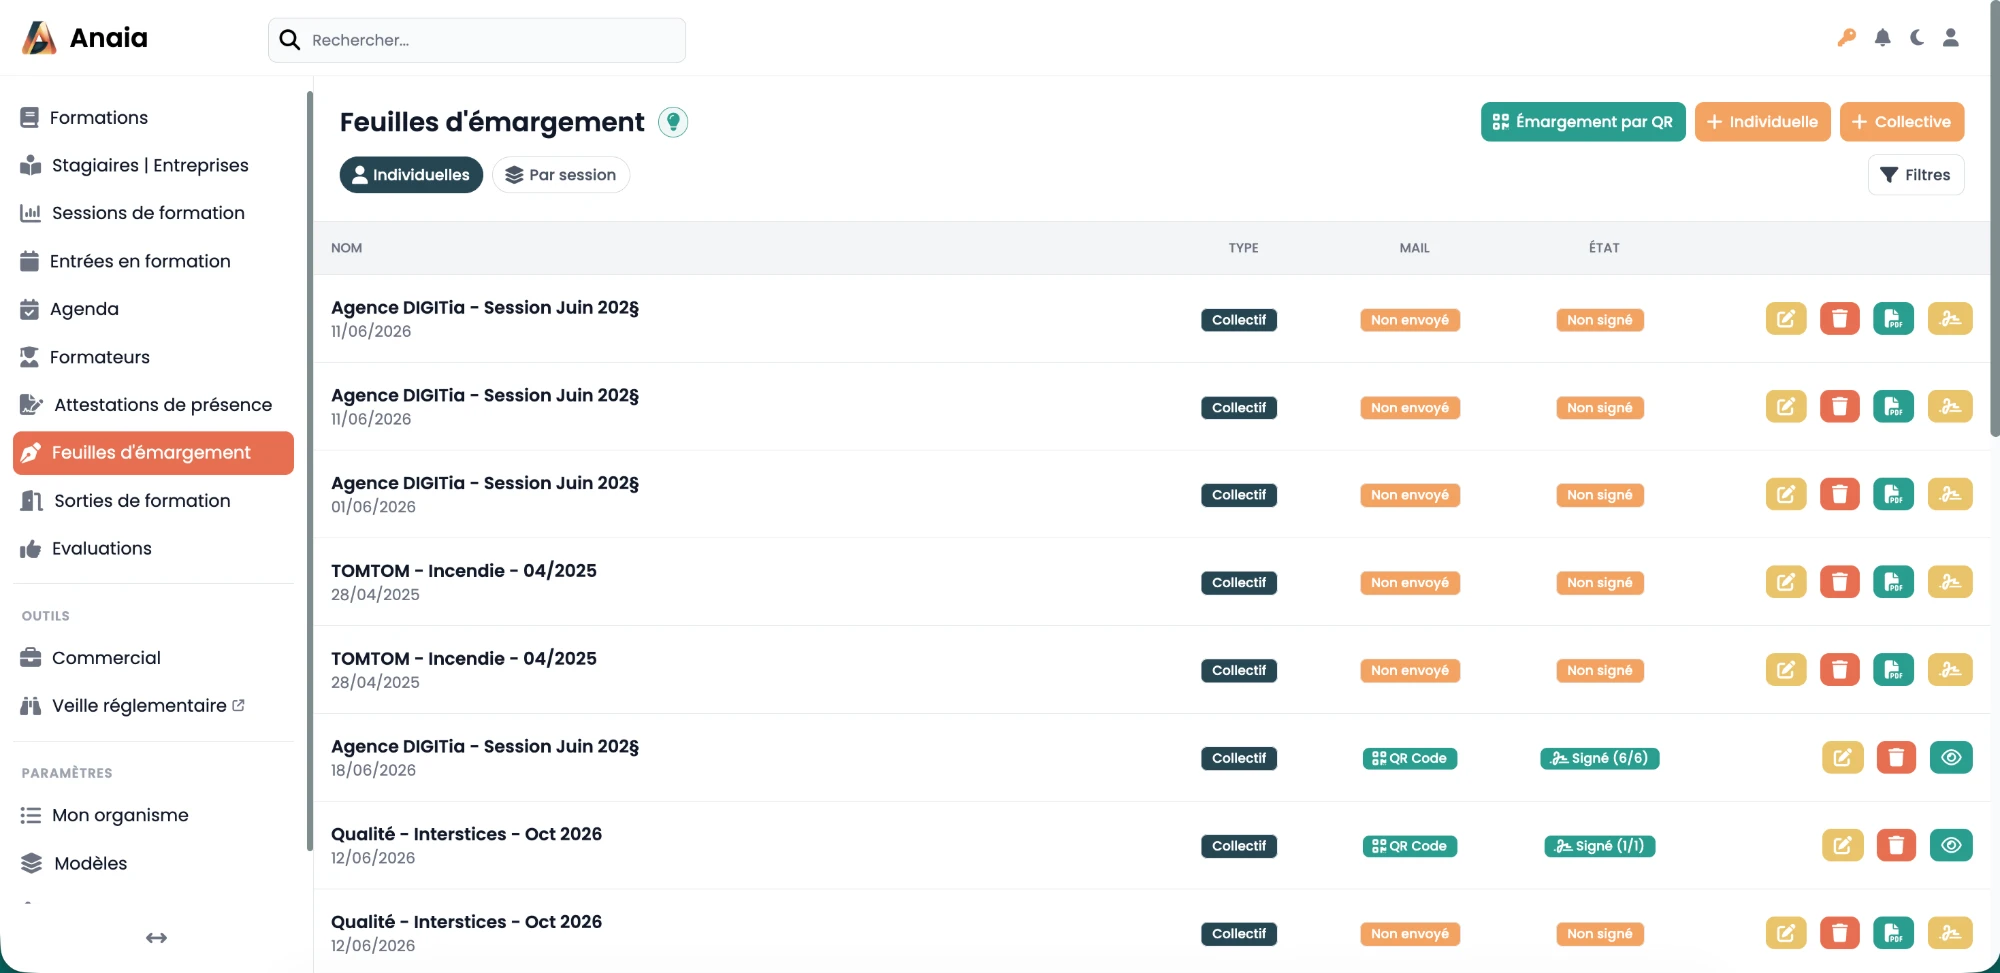Screen dimensions: 2000x973
Task: Edit the Agence DIGITia 18/06/2026 sheet
Action: pos(1842,757)
